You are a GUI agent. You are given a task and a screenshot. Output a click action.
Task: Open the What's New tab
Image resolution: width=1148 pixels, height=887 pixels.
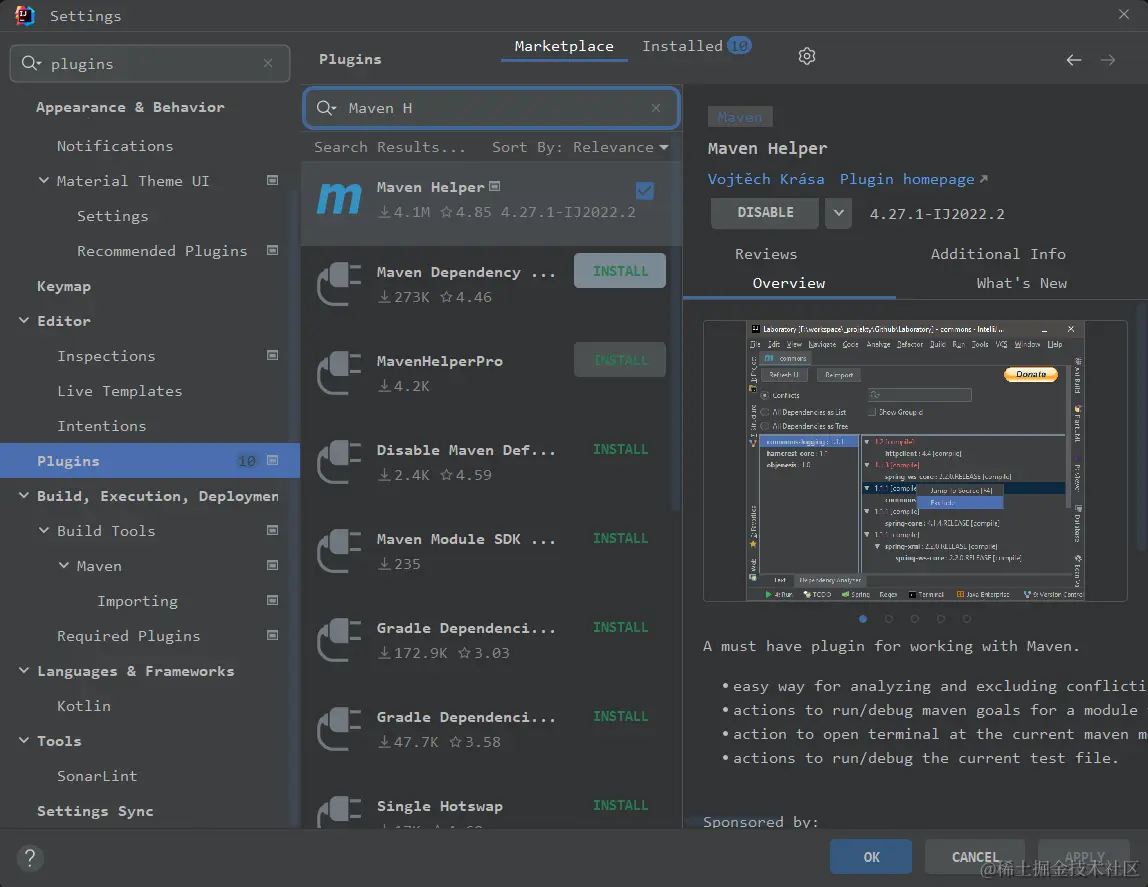1021,283
